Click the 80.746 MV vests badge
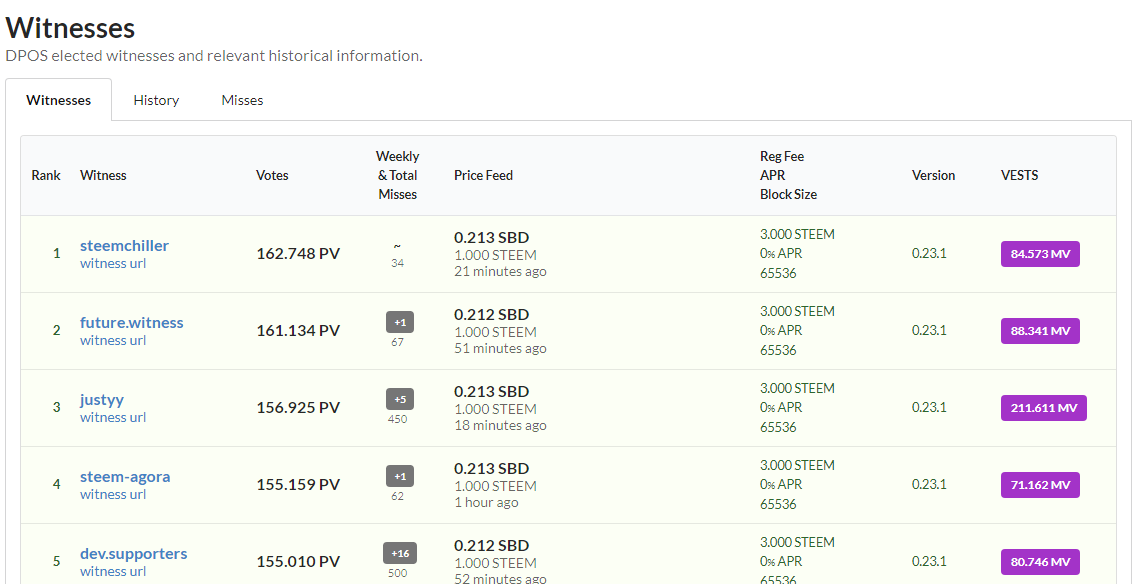1137x584 pixels. point(1040,562)
